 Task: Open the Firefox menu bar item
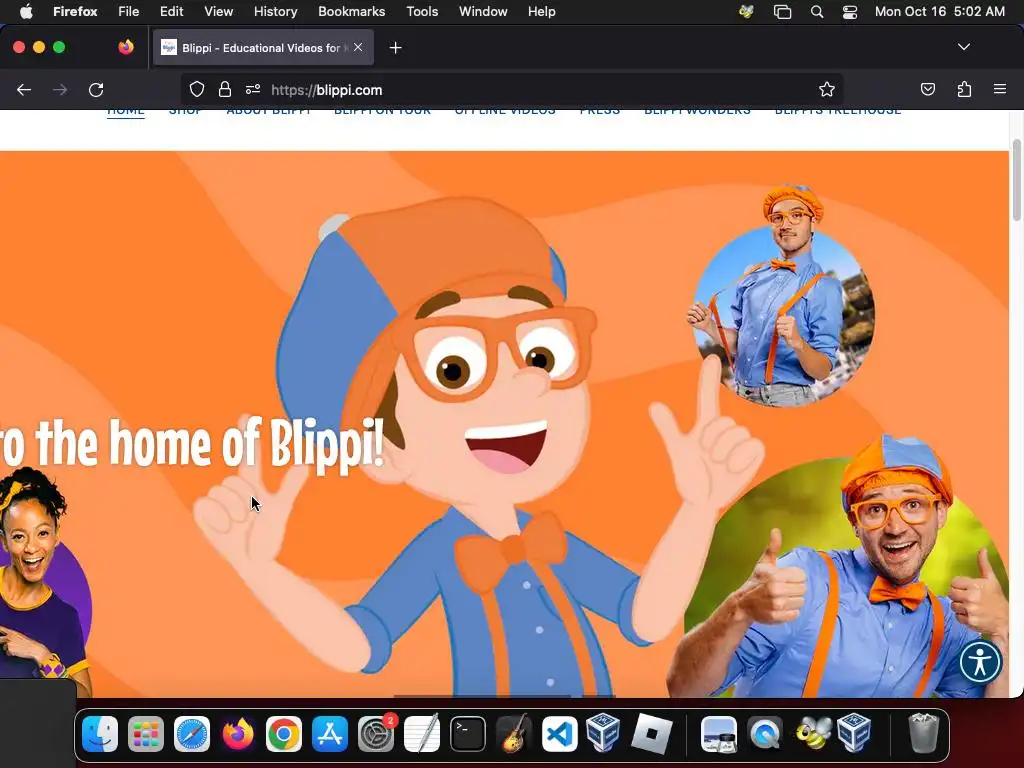point(75,12)
